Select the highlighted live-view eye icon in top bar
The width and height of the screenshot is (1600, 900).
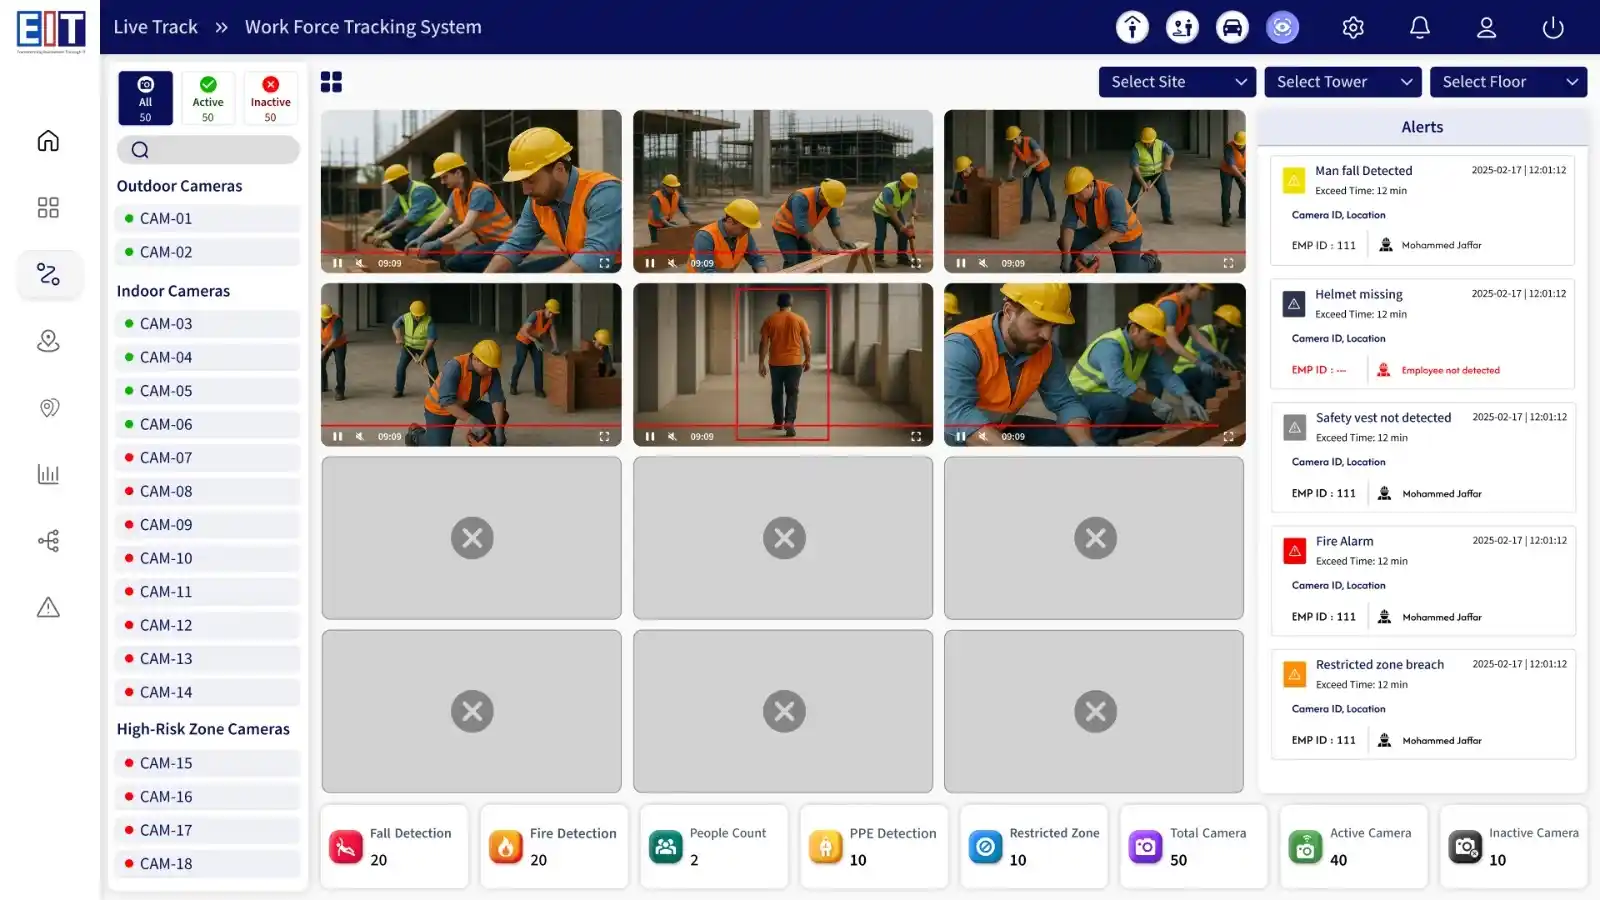[1282, 27]
